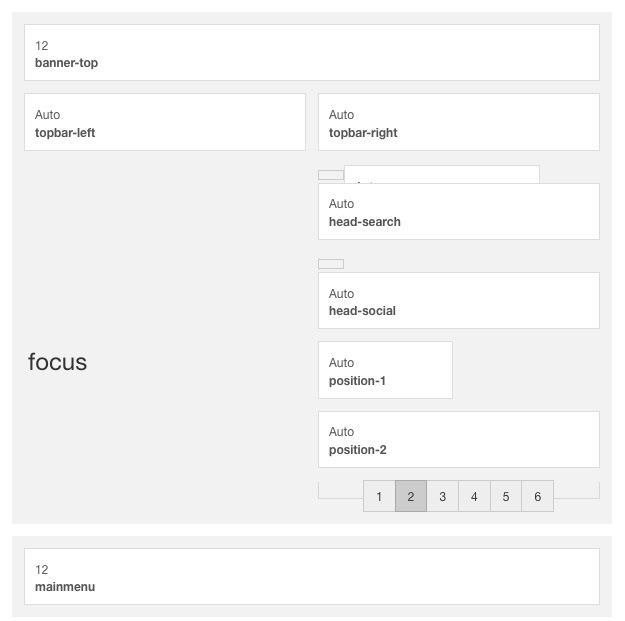Click small blank button above head-social

tap(331, 264)
